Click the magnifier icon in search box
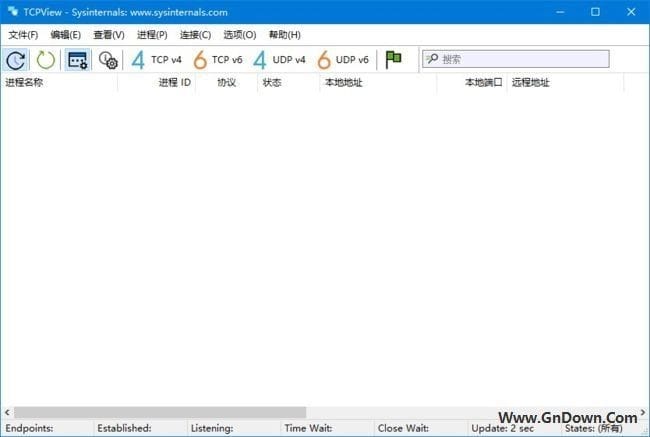Viewport: 650px width, 437px height. (432, 59)
